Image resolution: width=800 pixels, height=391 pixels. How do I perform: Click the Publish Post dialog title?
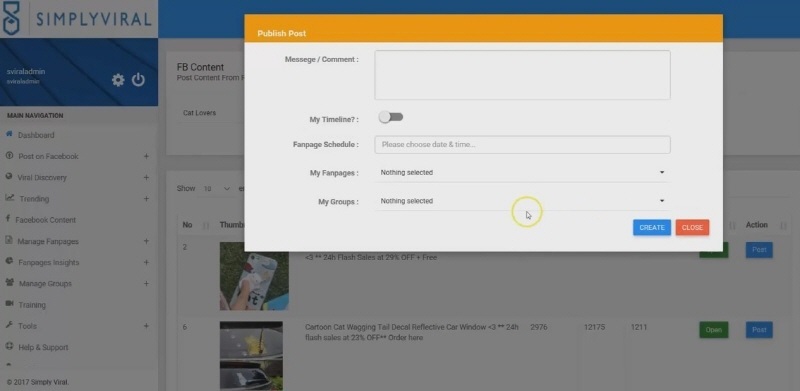tap(282, 33)
